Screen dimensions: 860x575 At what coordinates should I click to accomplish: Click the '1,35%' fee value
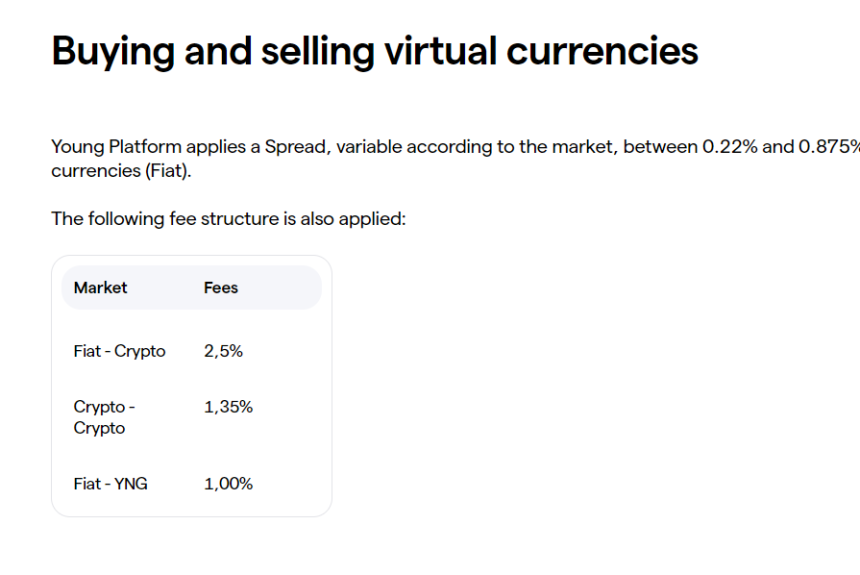[228, 407]
